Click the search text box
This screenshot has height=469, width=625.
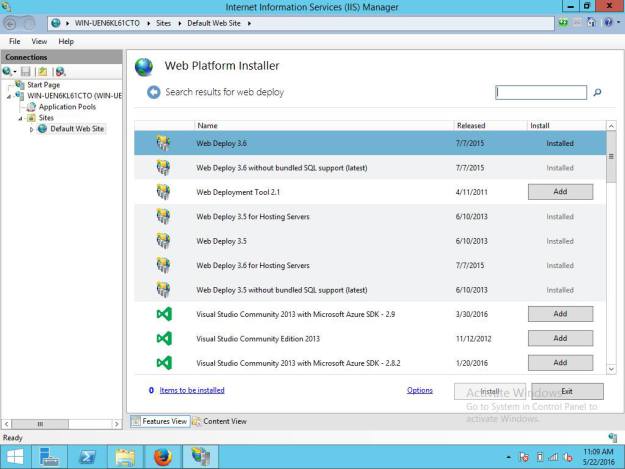click(x=541, y=92)
